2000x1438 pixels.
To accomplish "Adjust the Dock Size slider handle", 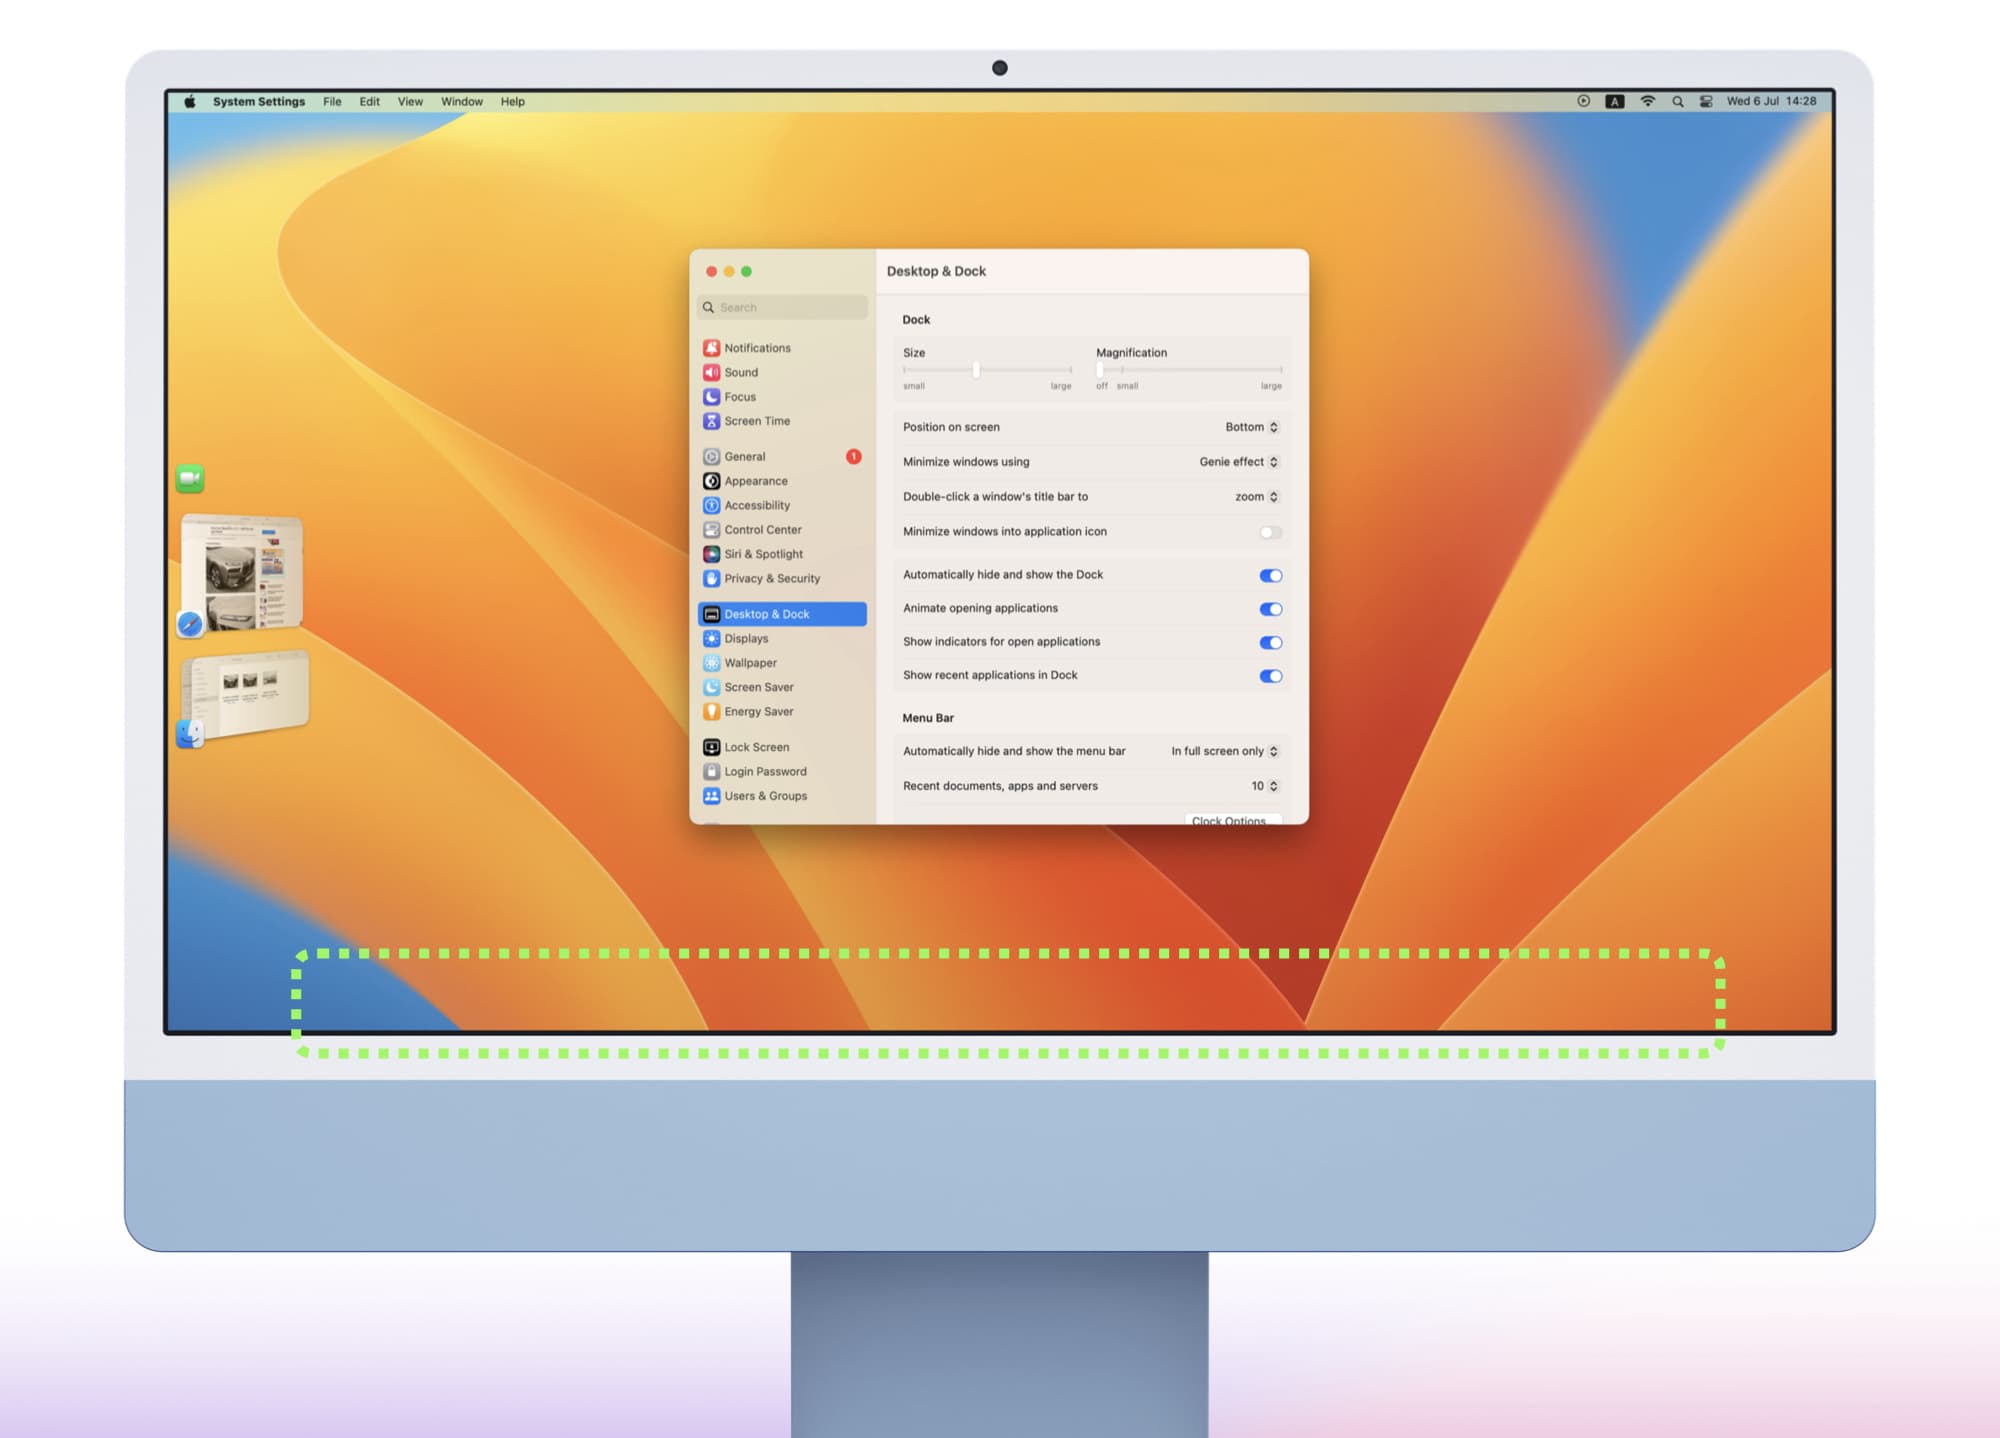I will click(976, 370).
